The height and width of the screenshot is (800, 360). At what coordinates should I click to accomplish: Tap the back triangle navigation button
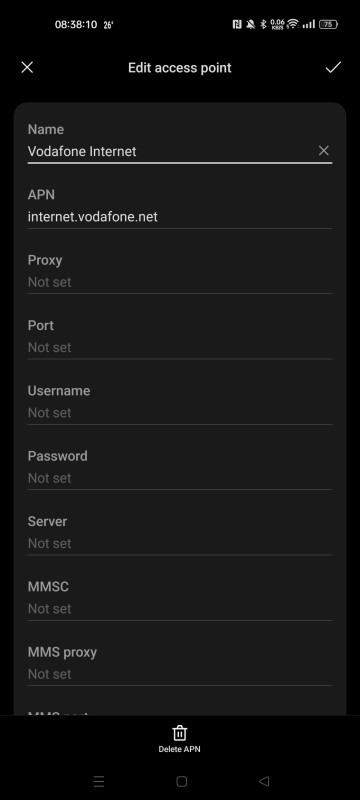(264, 781)
